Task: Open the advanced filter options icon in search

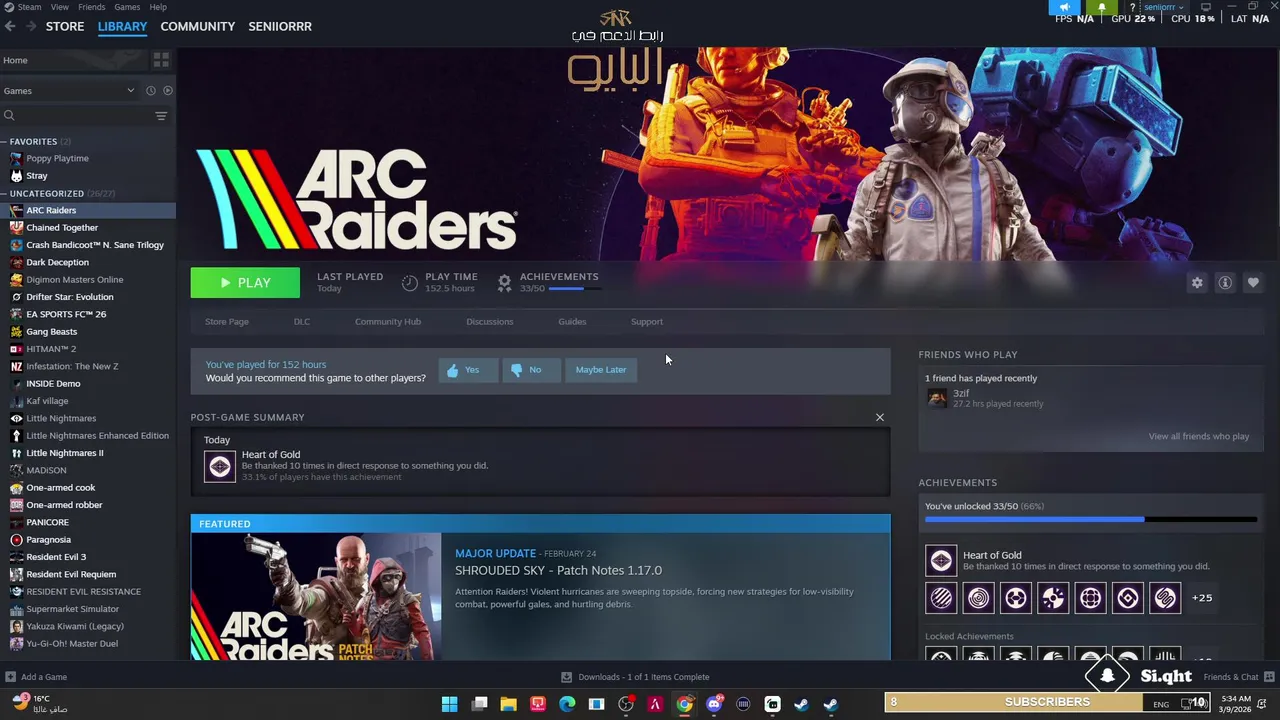Action: (161, 116)
